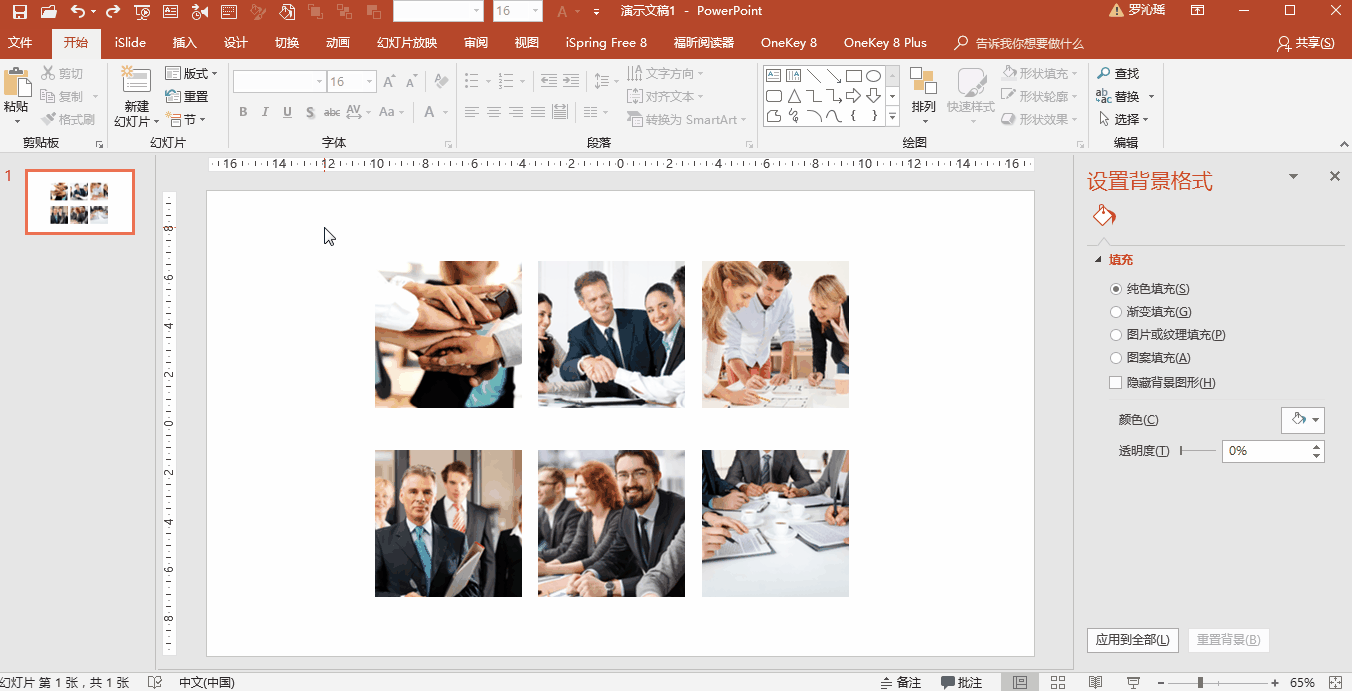Image resolution: width=1352 pixels, height=691 pixels.
Task: Align text left in paragraph group
Action: point(472,112)
